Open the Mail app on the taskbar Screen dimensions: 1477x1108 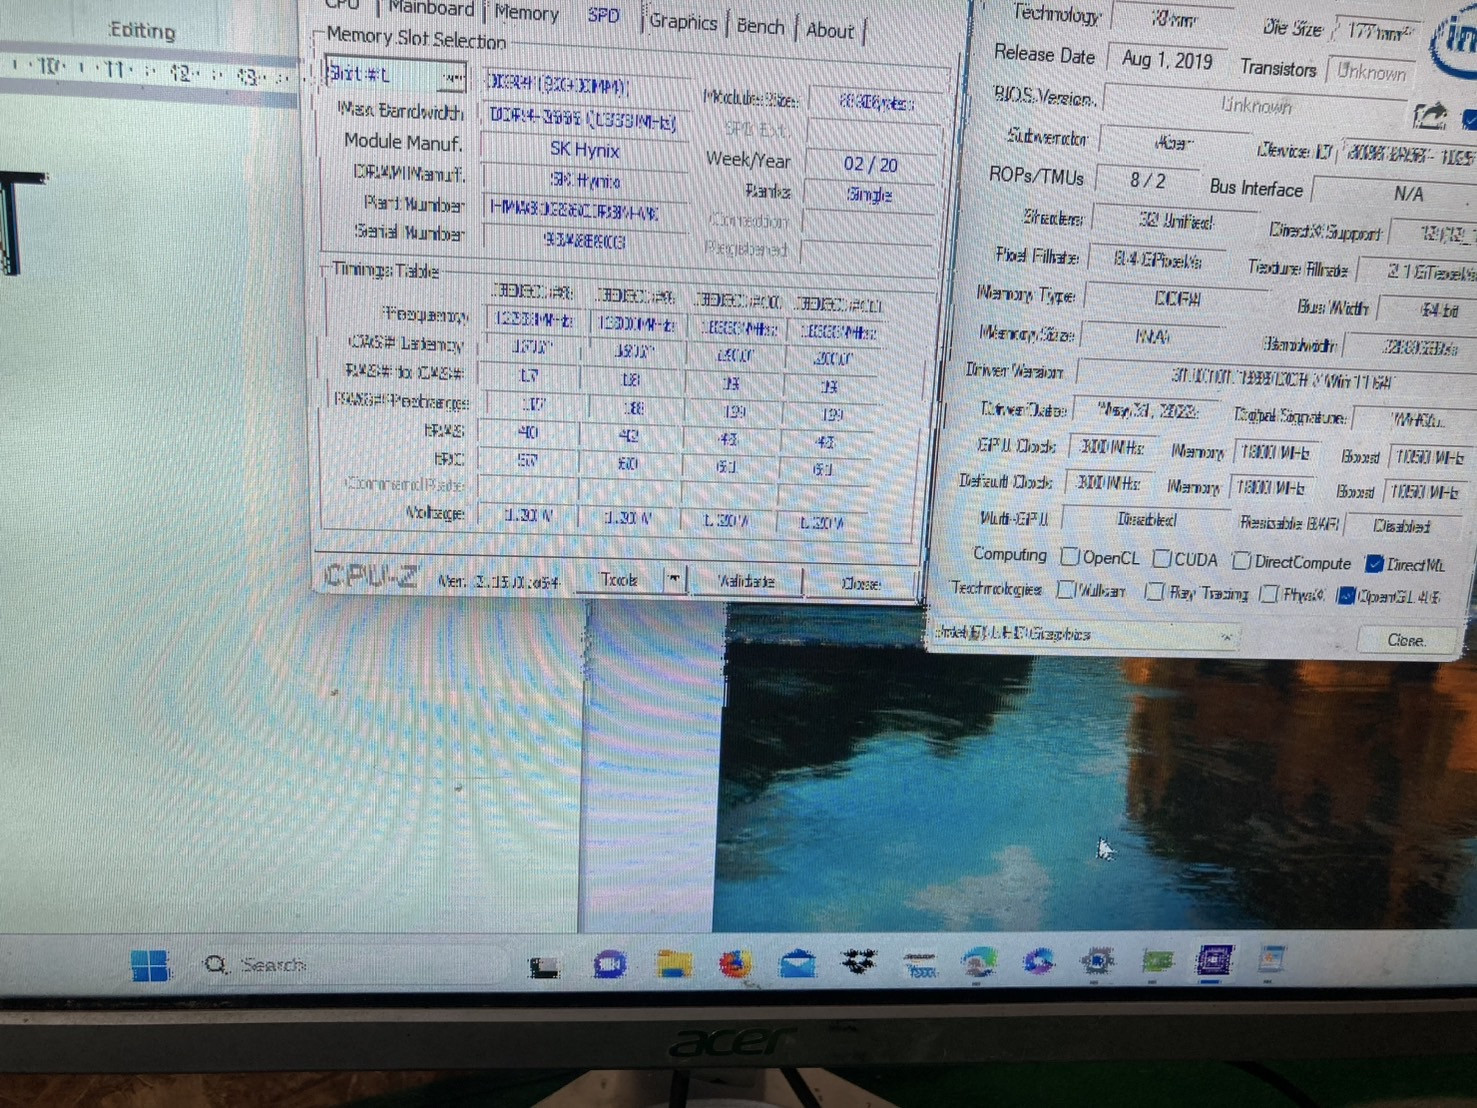(797, 964)
